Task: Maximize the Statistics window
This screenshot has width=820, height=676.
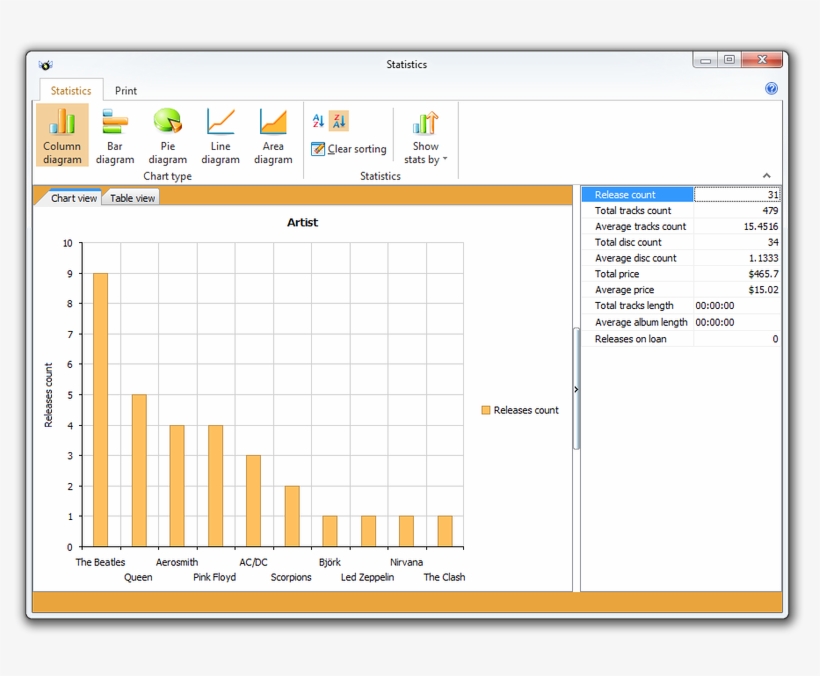Action: [x=730, y=60]
